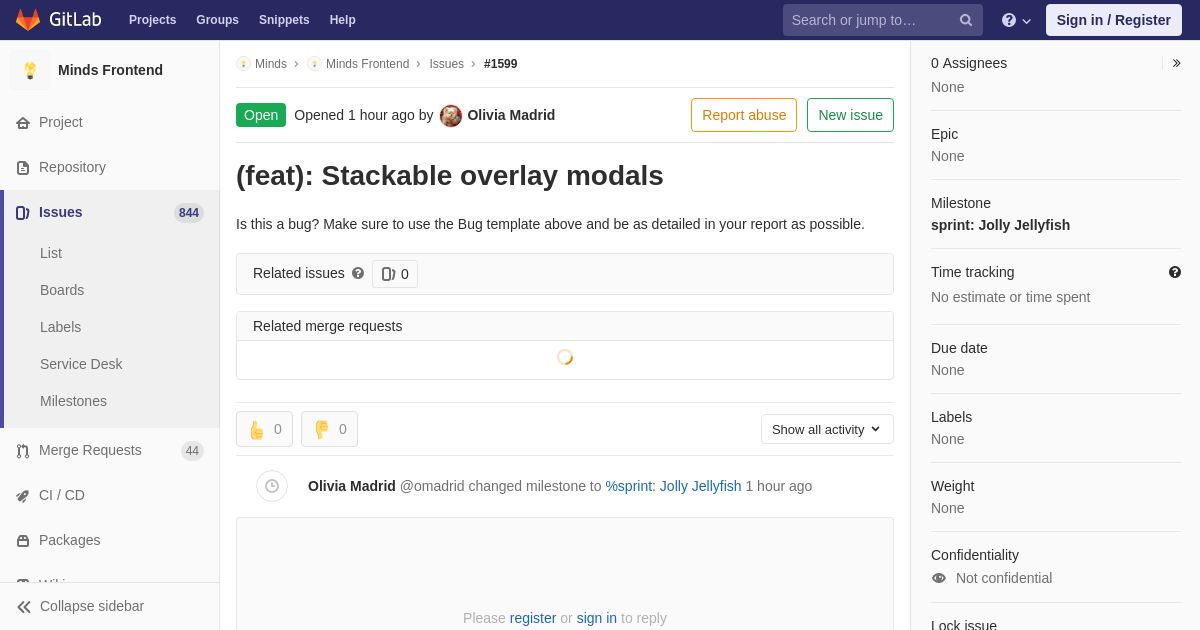Click the thumbs down emoji button
1200x630 pixels.
click(x=329, y=429)
